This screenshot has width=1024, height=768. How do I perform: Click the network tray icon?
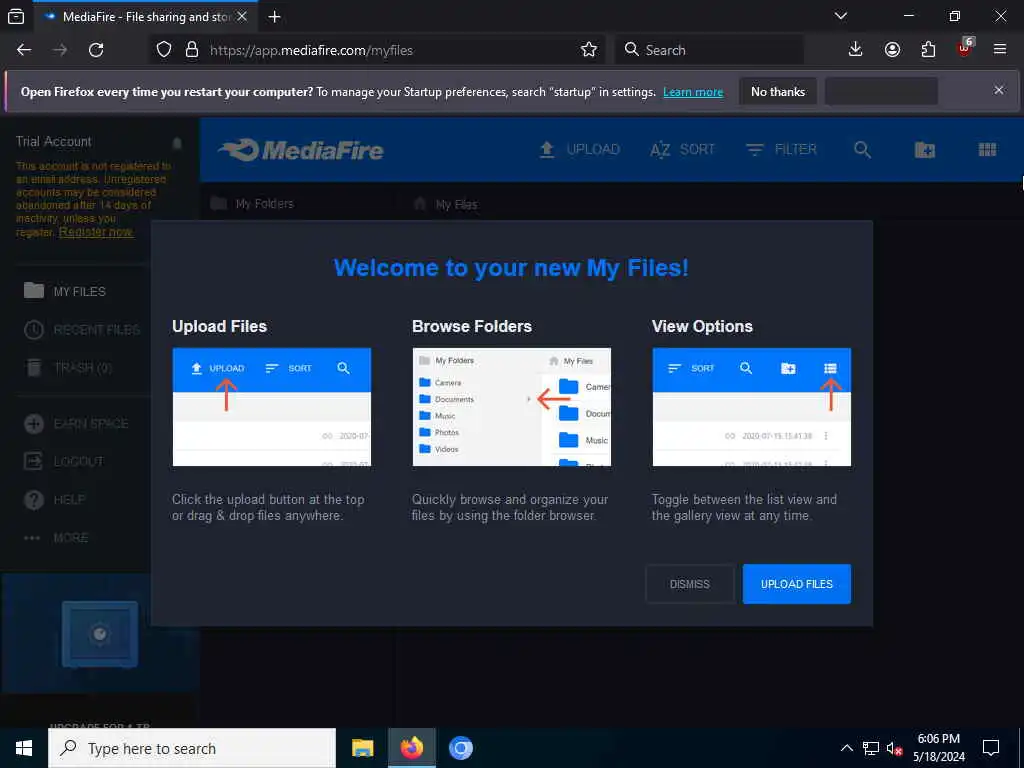point(871,748)
